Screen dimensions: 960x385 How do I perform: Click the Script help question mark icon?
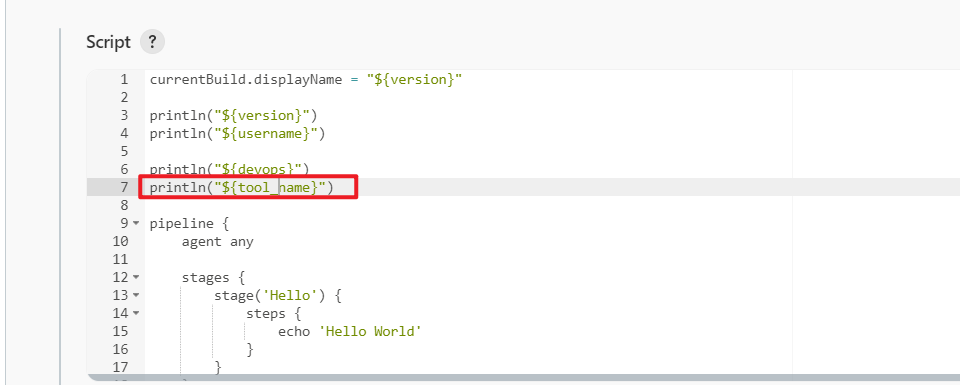pos(152,42)
